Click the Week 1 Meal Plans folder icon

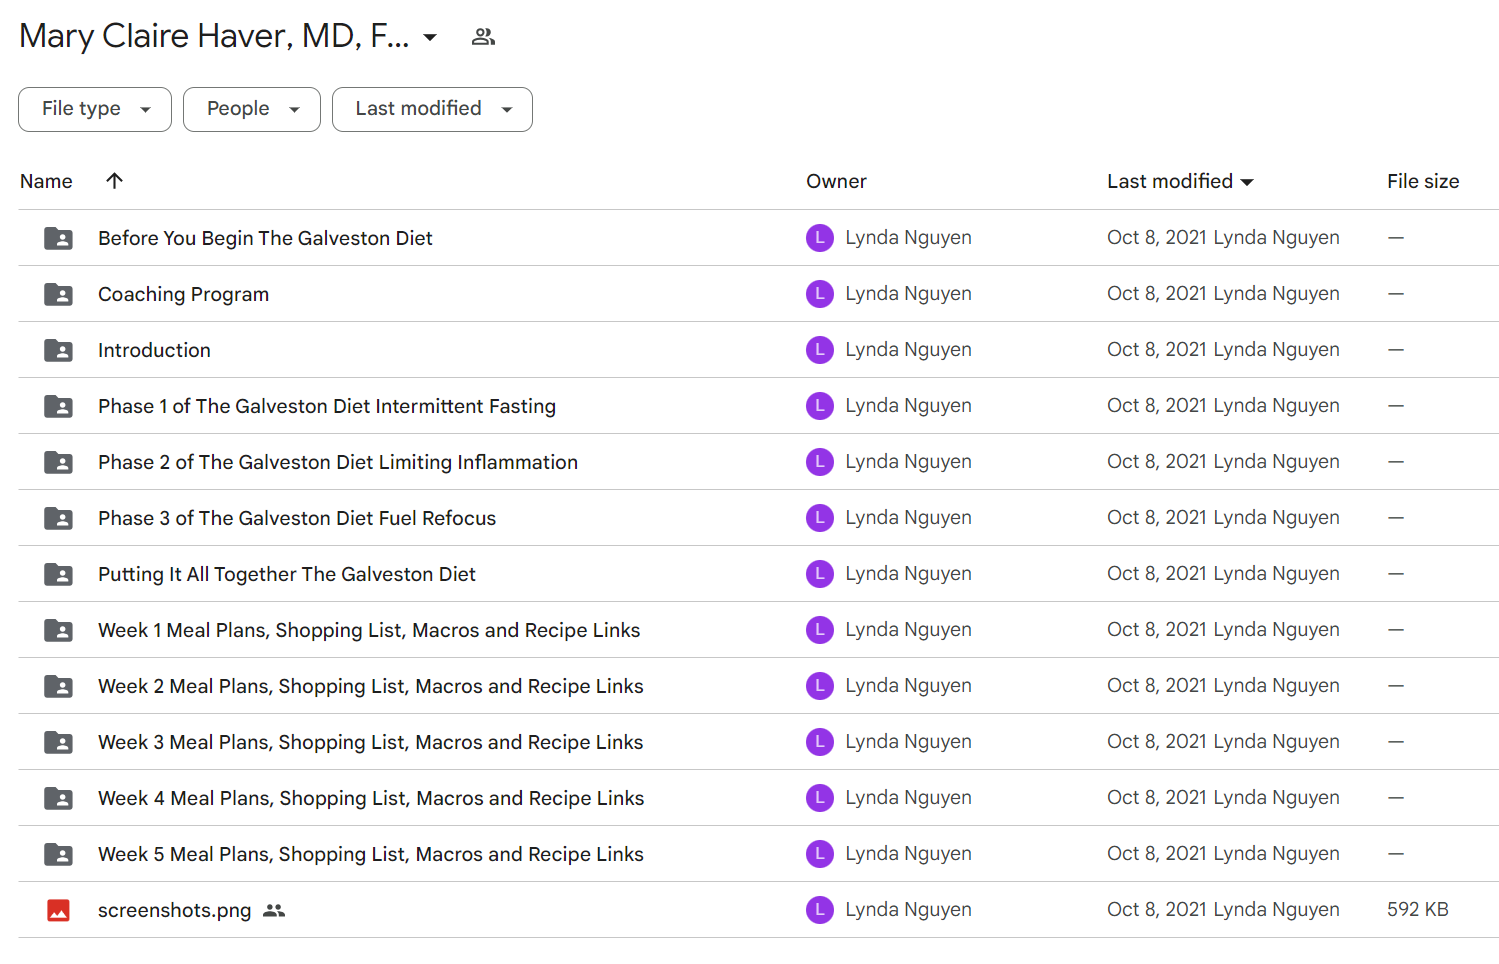[58, 630]
